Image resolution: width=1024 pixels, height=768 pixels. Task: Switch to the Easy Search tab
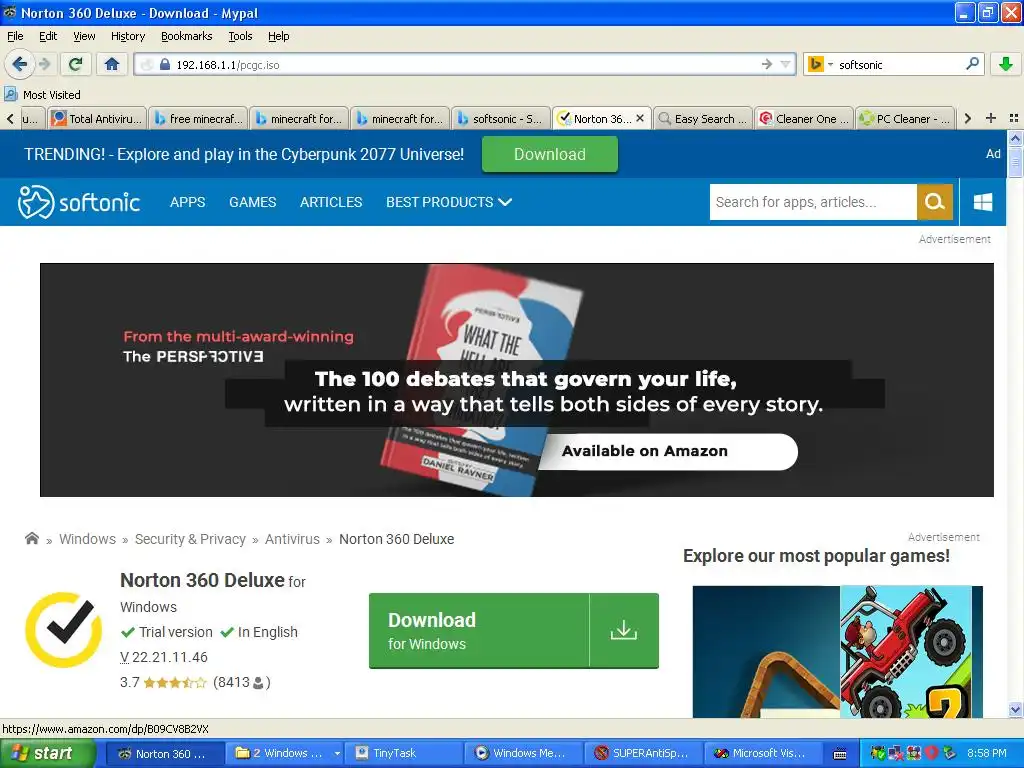[x=703, y=118]
